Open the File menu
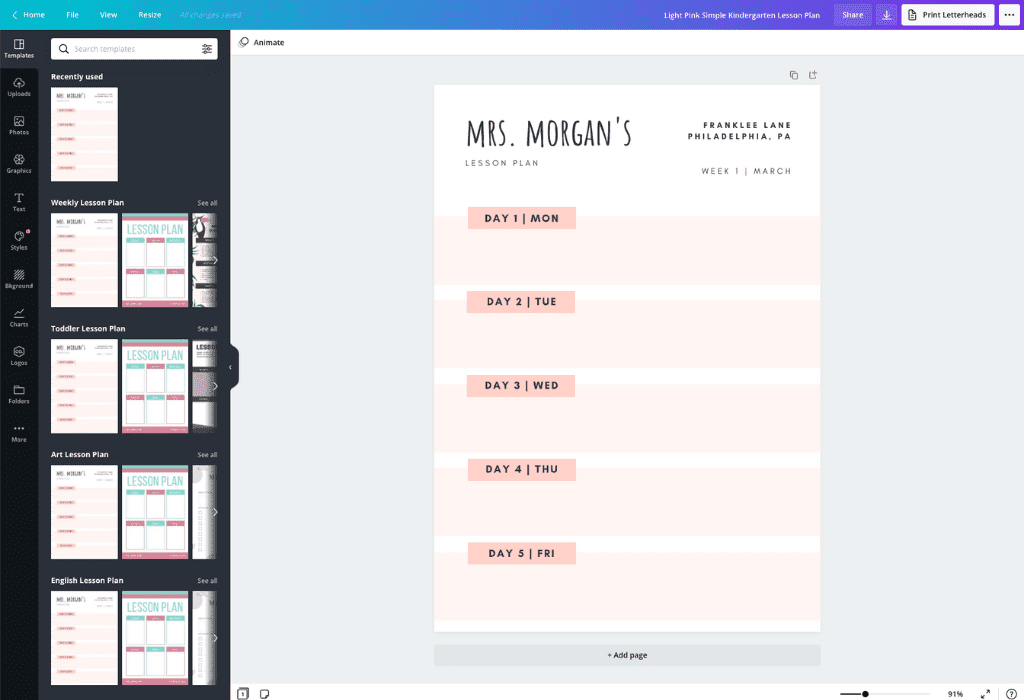Image resolution: width=1024 pixels, height=700 pixels. (x=72, y=14)
